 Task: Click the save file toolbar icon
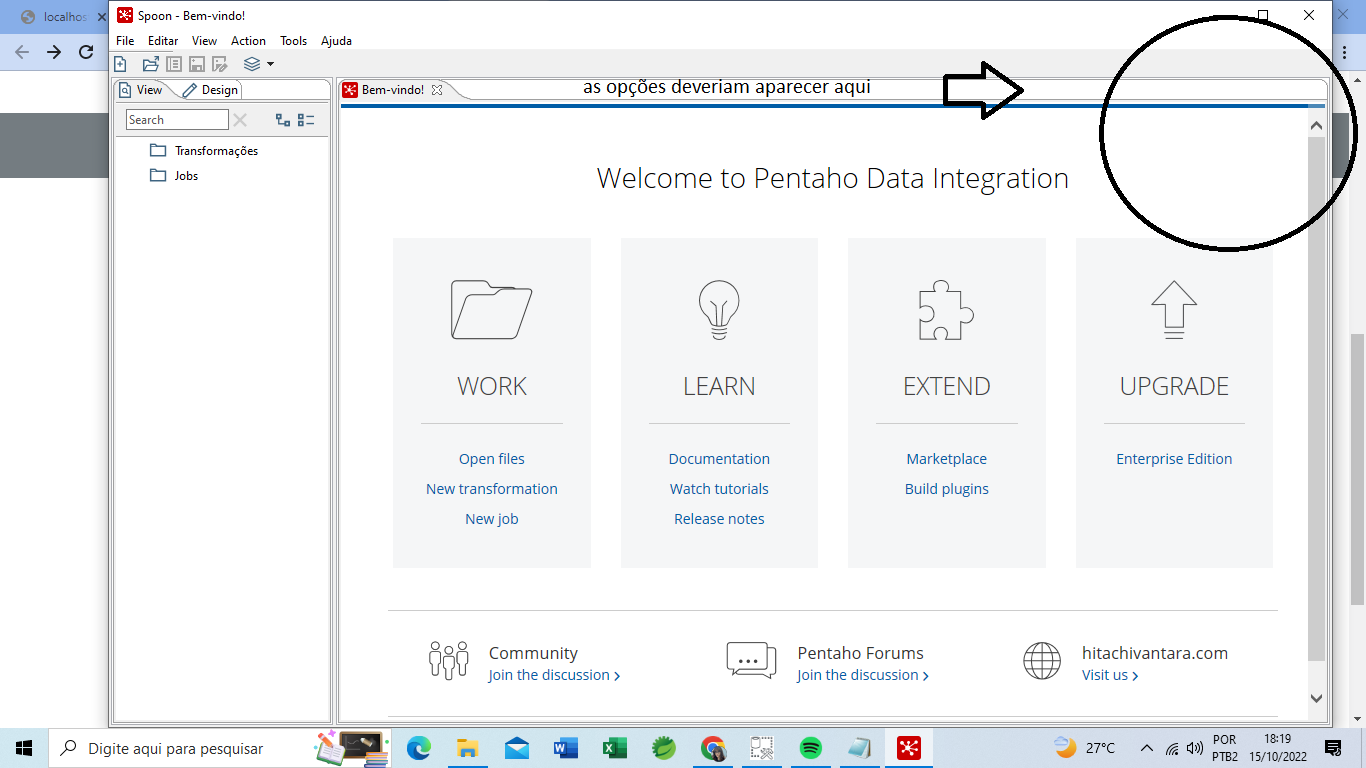click(197, 64)
